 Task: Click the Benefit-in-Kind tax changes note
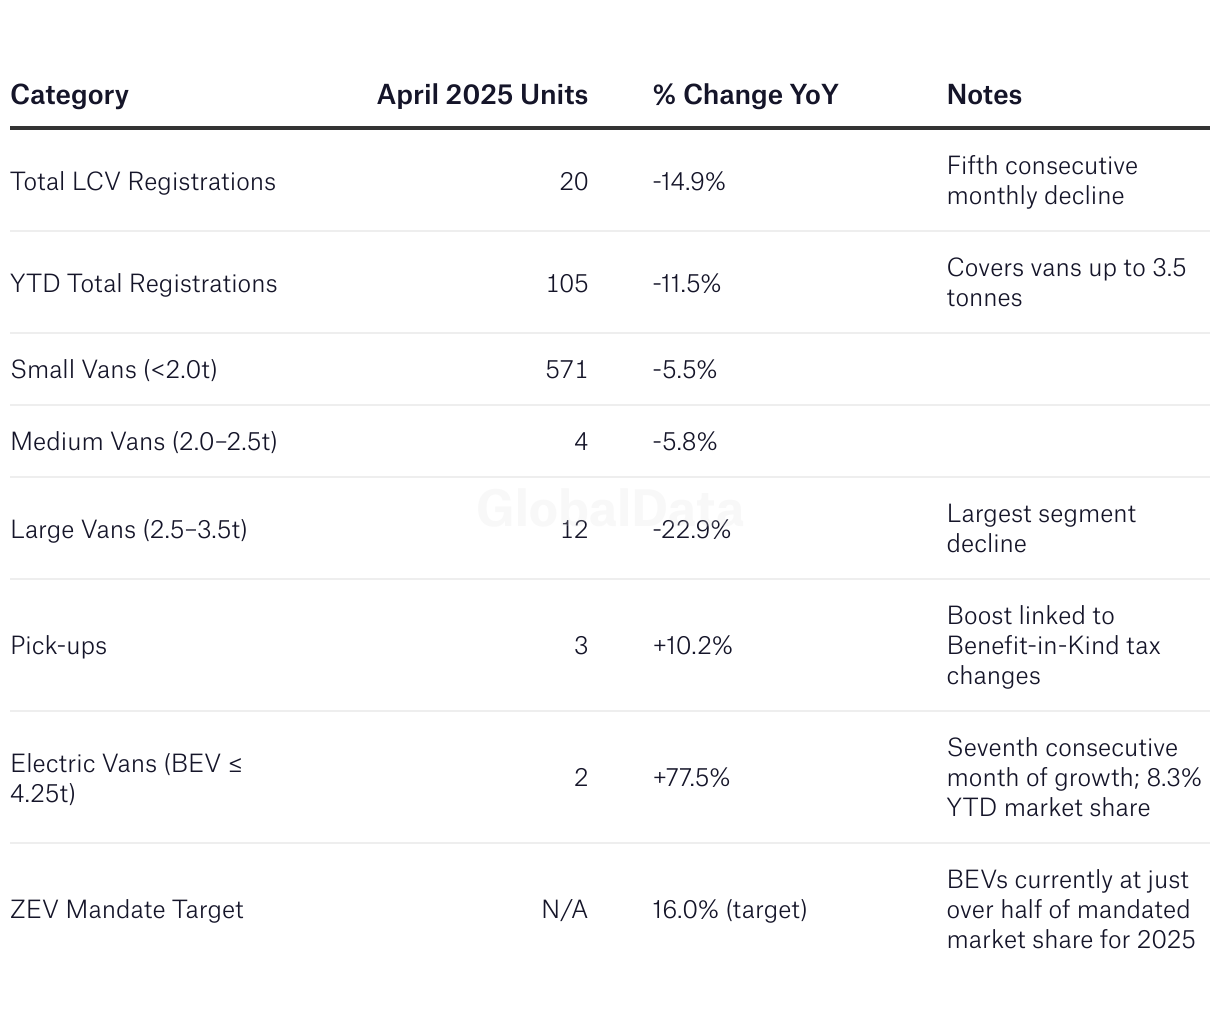coord(1053,645)
